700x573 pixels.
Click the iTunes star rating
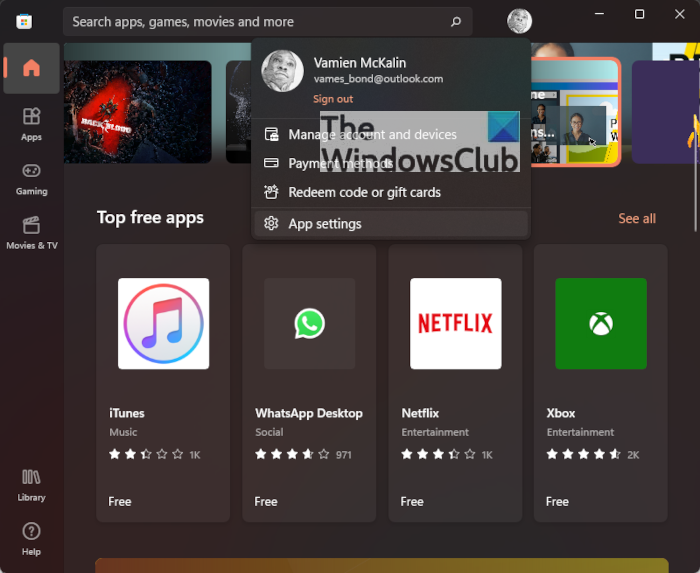tap(146, 454)
